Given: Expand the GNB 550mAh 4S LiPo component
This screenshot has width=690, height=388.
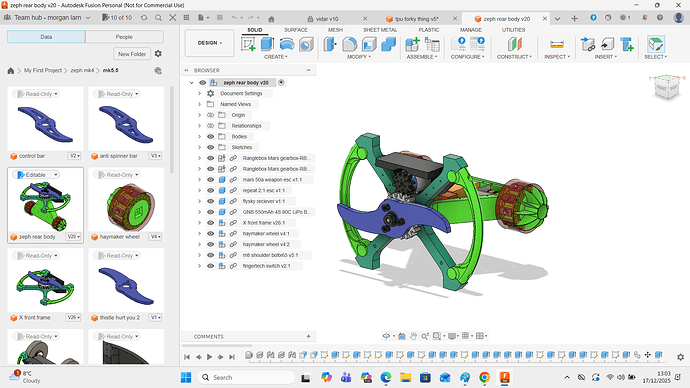Looking at the screenshot, I should click(199, 212).
